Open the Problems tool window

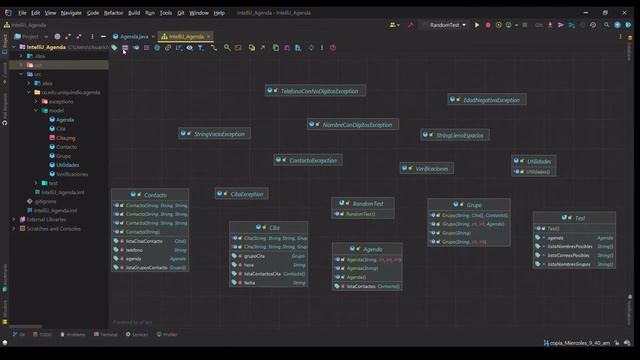tap(73, 334)
